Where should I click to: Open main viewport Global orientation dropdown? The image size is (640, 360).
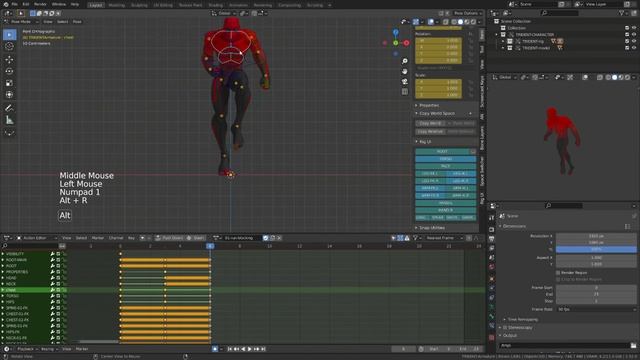(x=224, y=13)
